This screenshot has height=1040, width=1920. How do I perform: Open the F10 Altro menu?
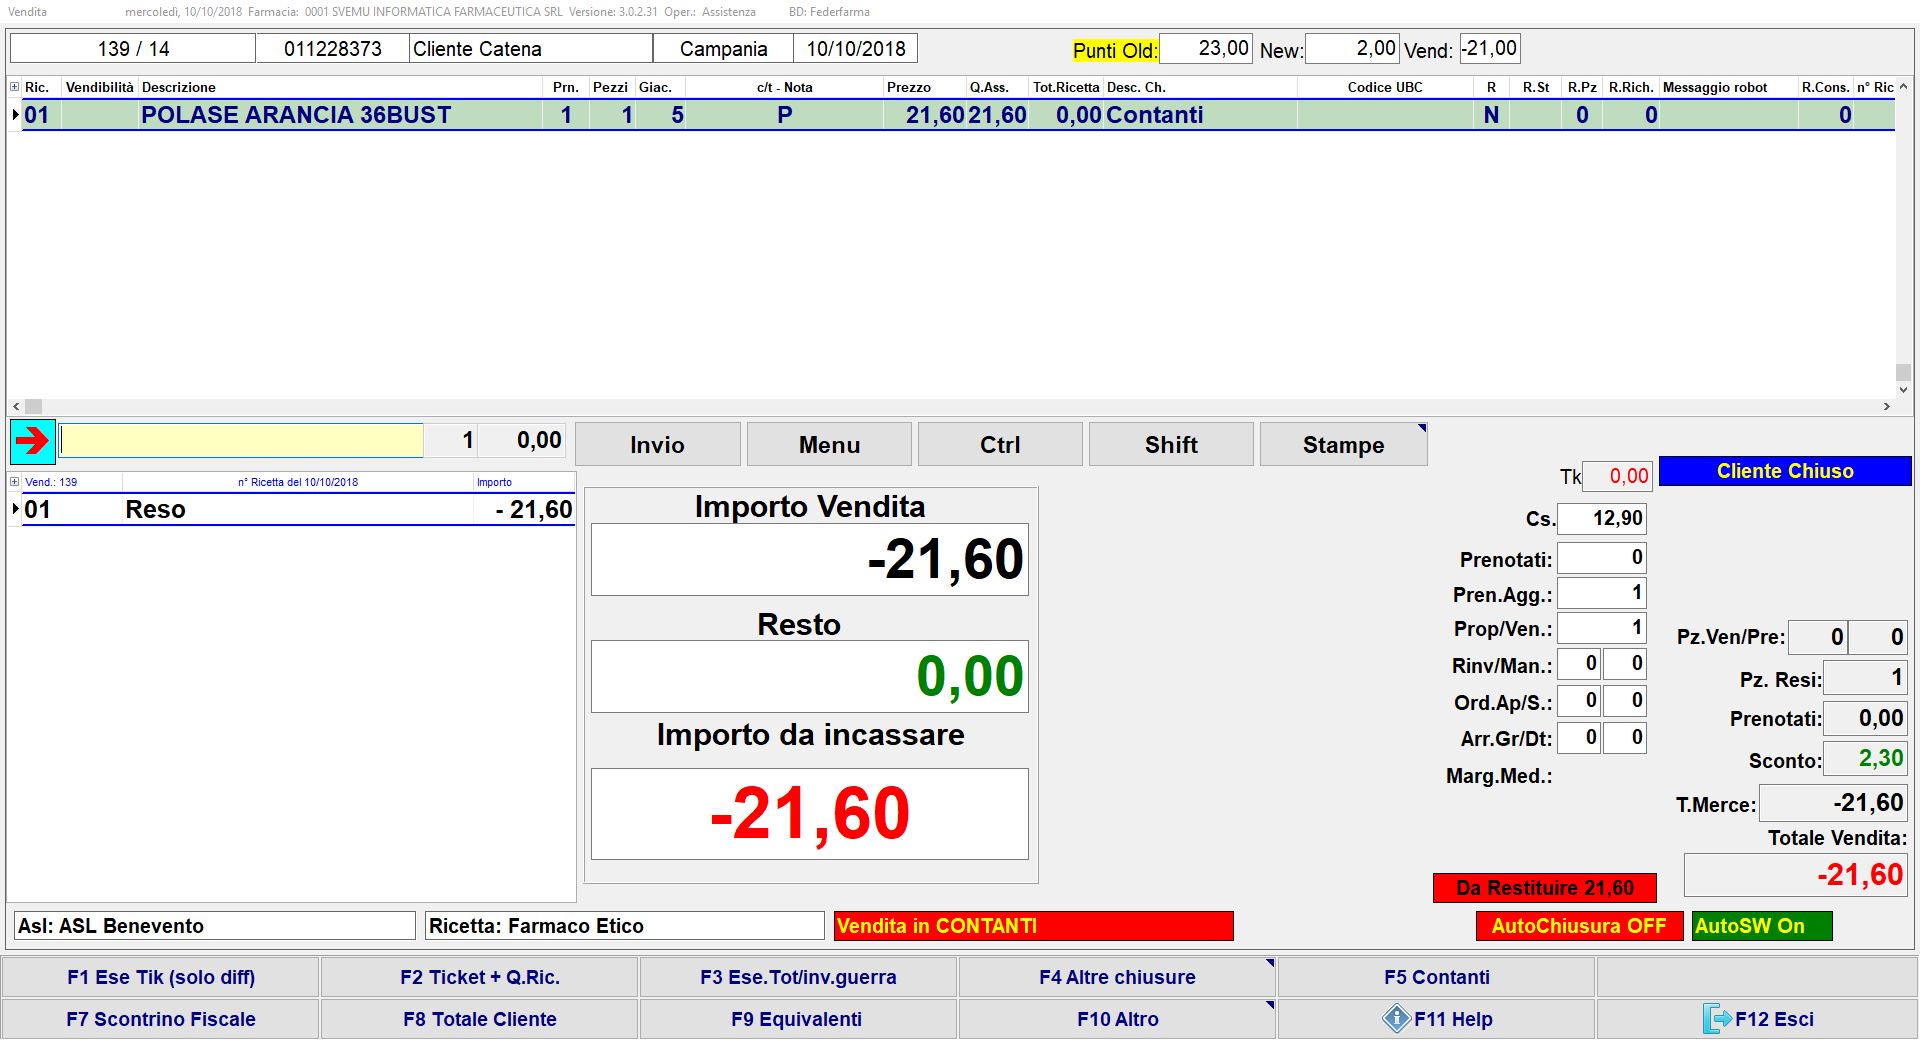[1117, 1019]
